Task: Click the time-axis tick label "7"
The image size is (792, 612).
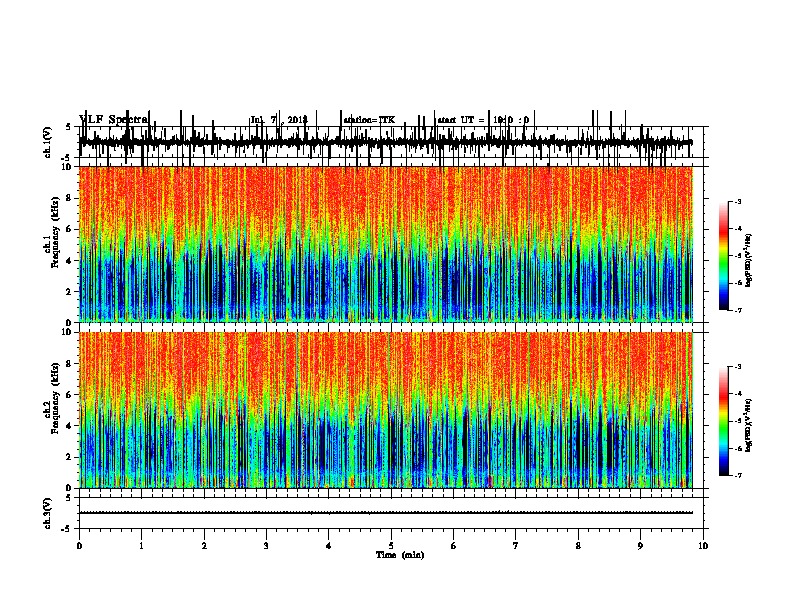Action: [516, 545]
